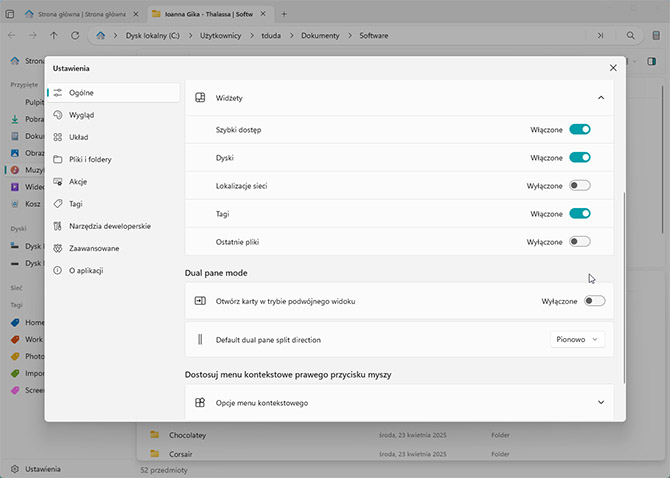Viewport: 670px width, 478px height.
Task: Enable the Lokalizacje sieci widget toggle
Action: click(579, 186)
